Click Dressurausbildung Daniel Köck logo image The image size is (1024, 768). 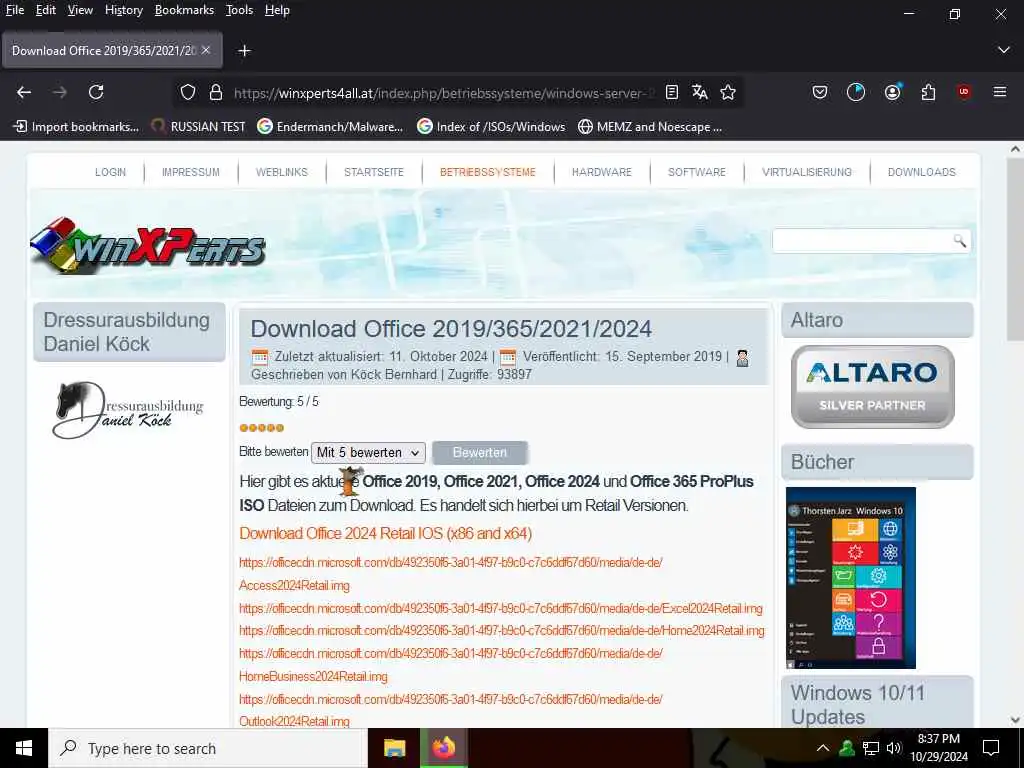click(128, 410)
